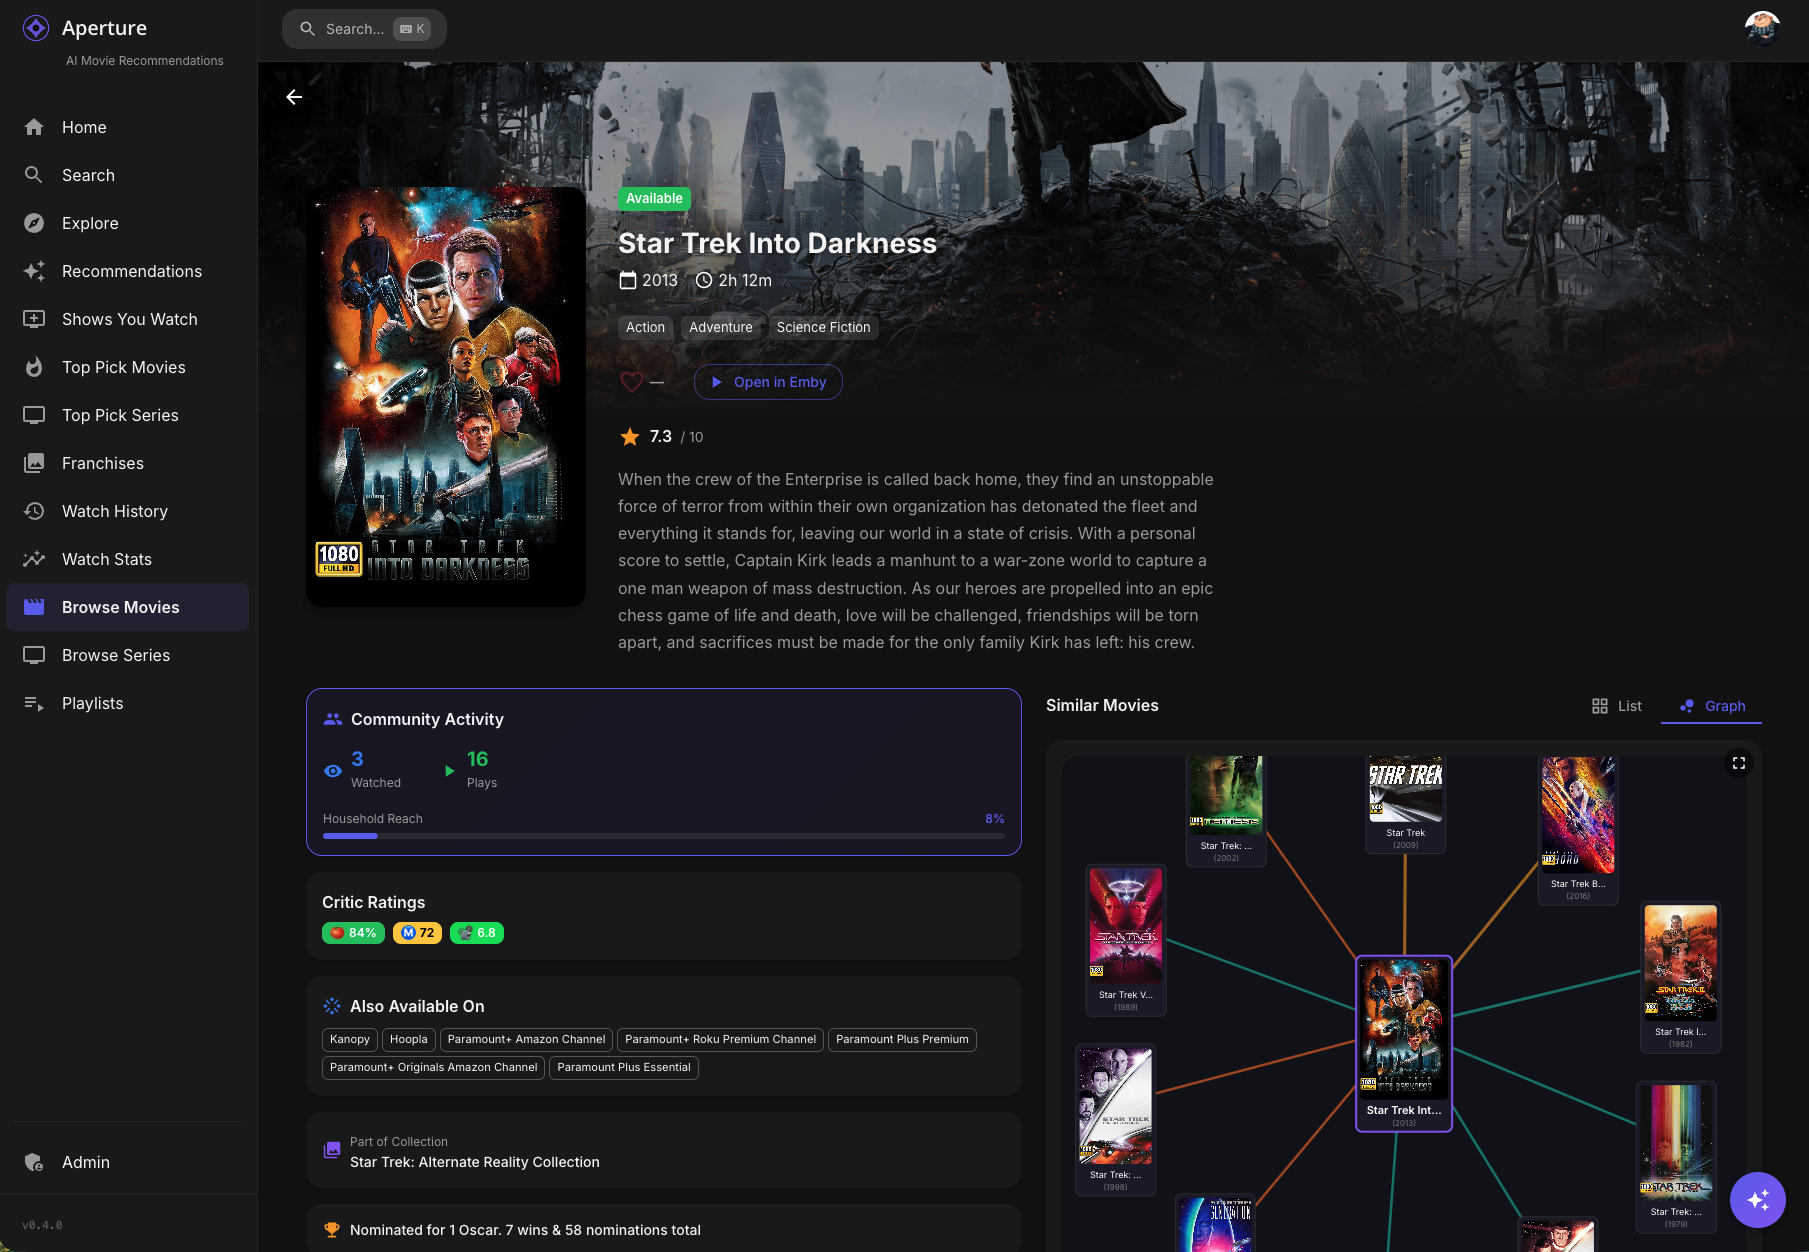Image resolution: width=1809 pixels, height=1252 pixels.
Task: Open Top Pick Series in sidebar
Action: pyautogui.click(x=127, y=415)
